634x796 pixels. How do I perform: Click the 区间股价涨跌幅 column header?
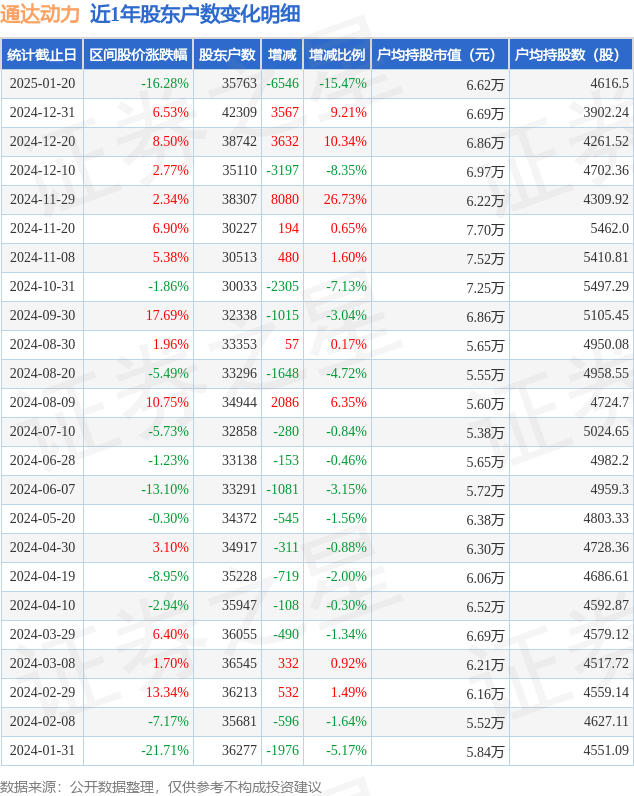coord(138,54)
